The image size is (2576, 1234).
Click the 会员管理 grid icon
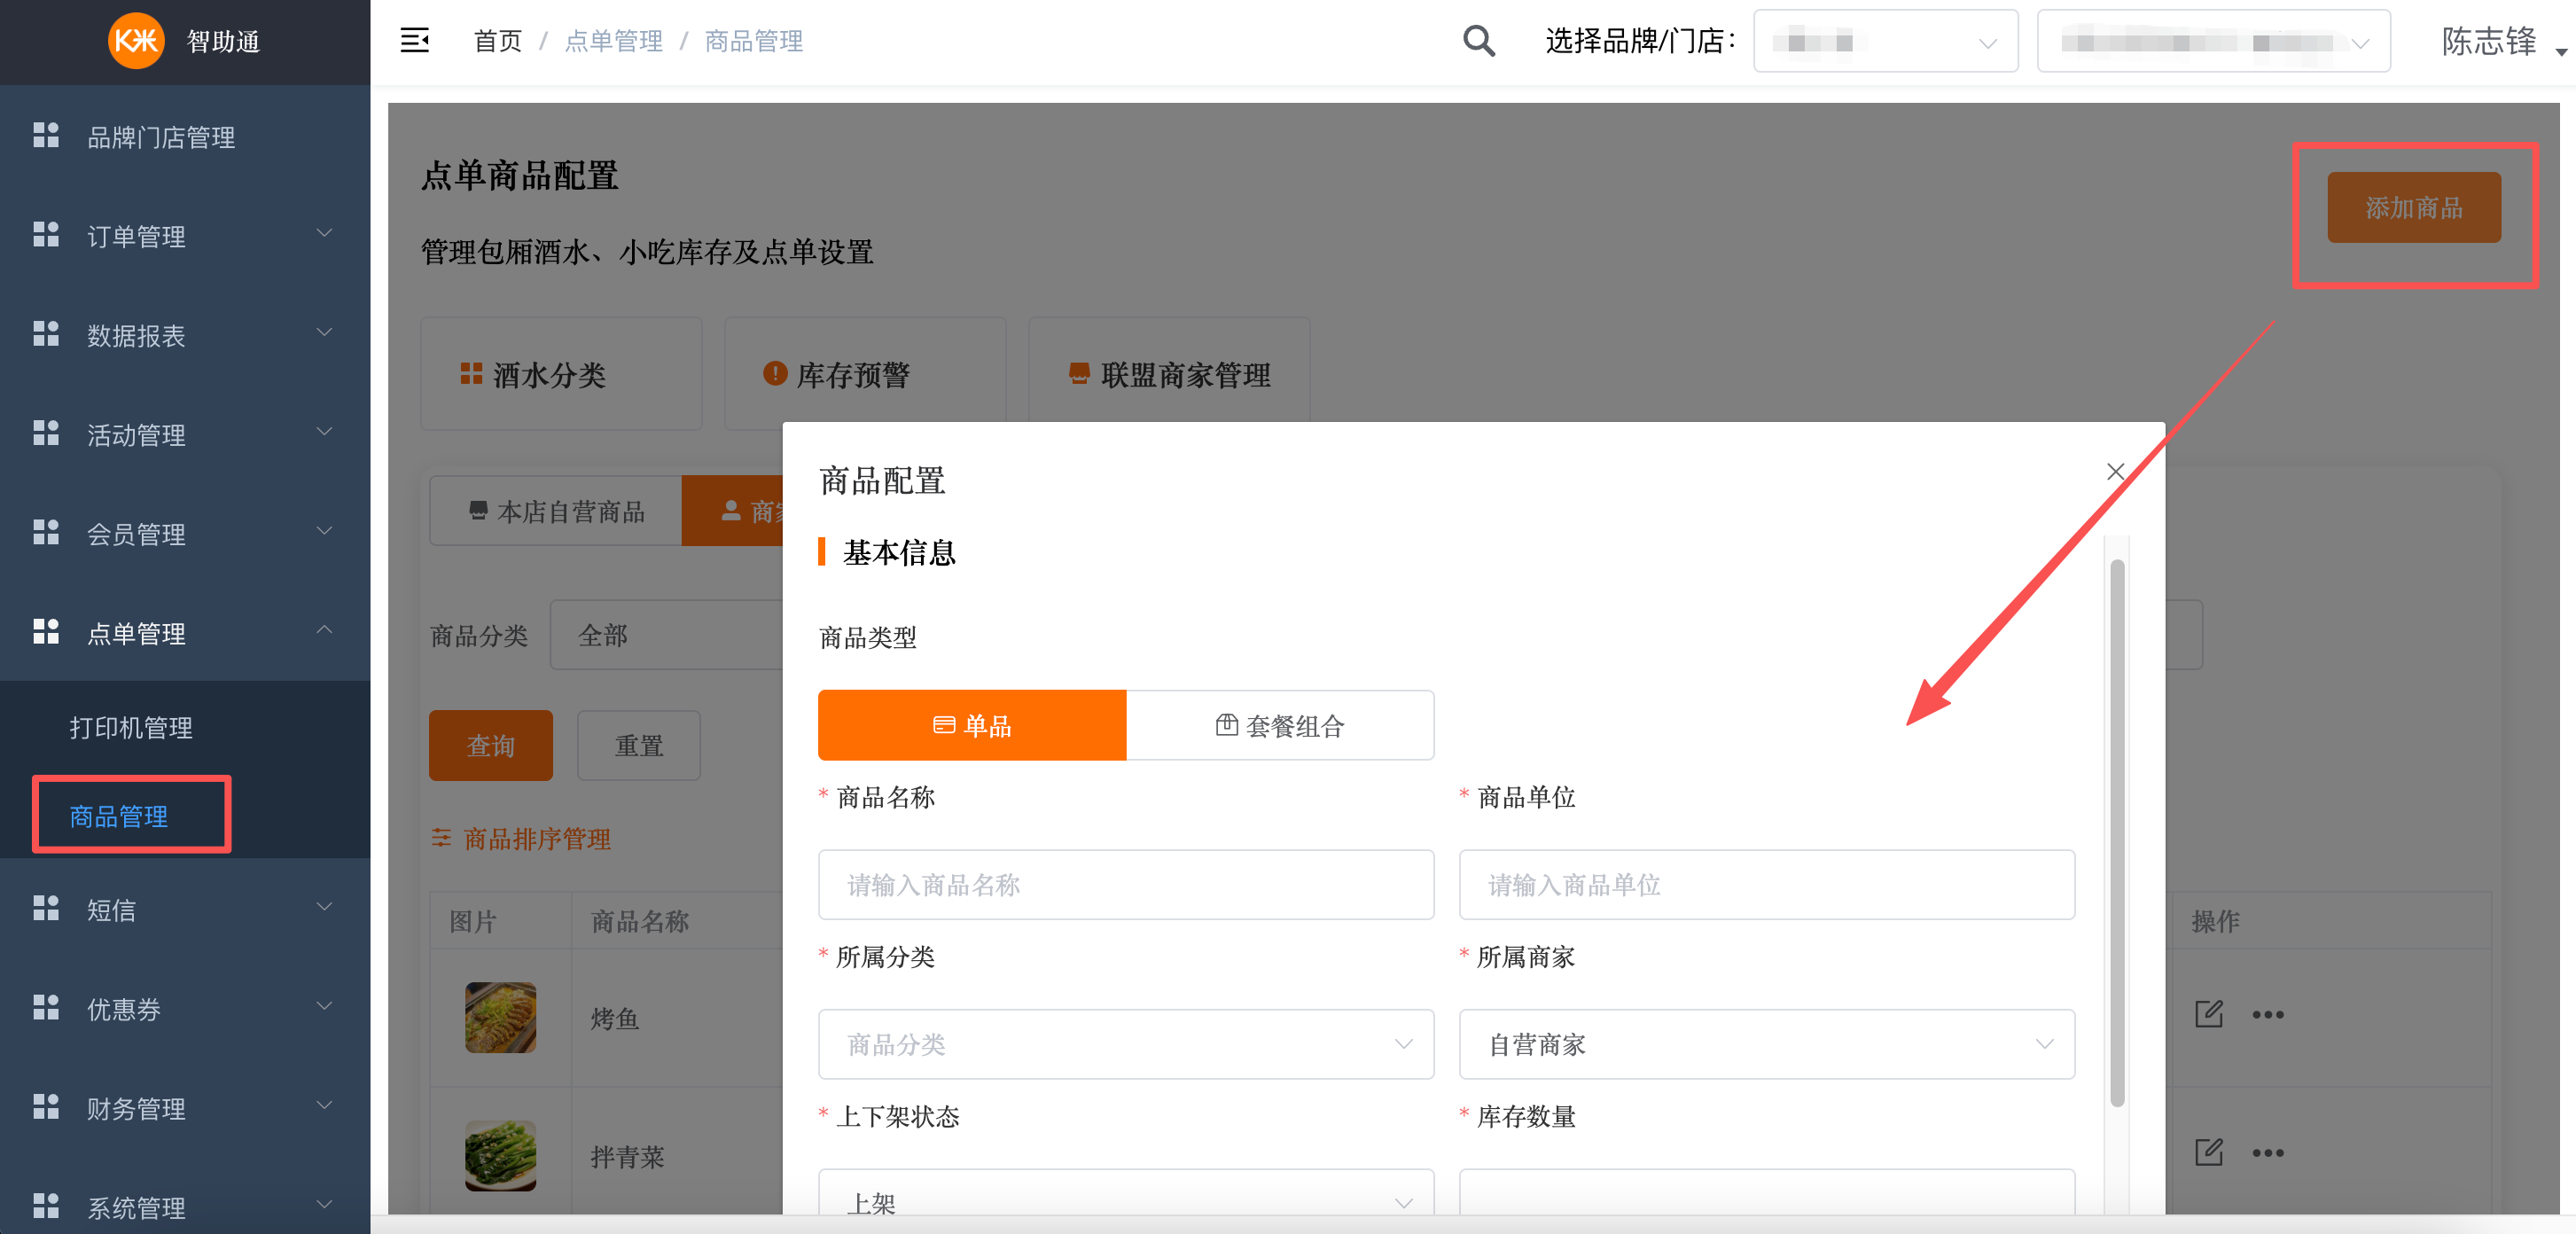tap(46, 533)
